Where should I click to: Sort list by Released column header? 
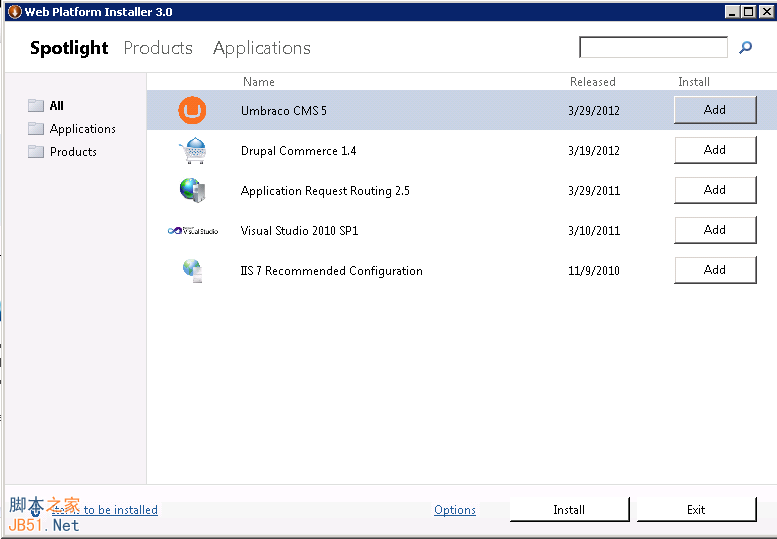point(593,82)
